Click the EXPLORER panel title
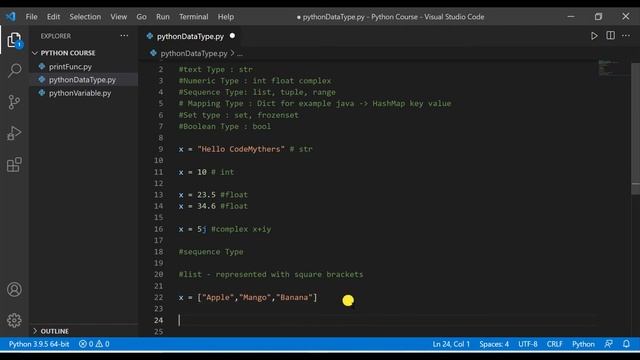The height and width of the screenshot is (360, 640). click(56, 36)
